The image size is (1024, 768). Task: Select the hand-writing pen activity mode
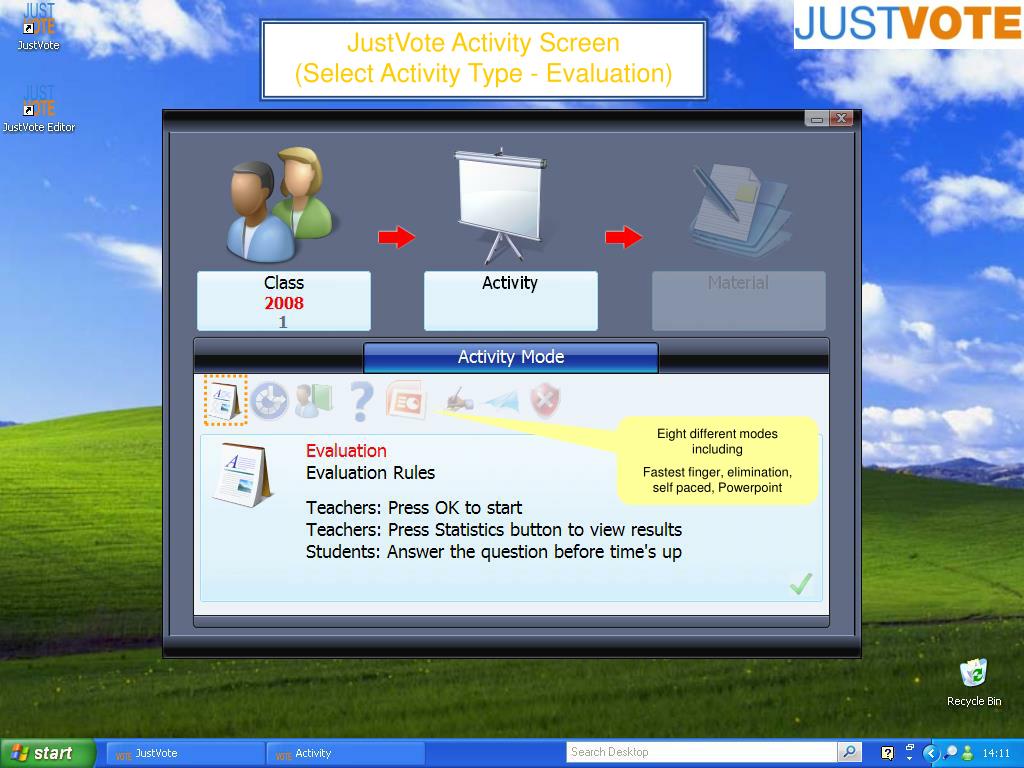click(x=459, y=400)
